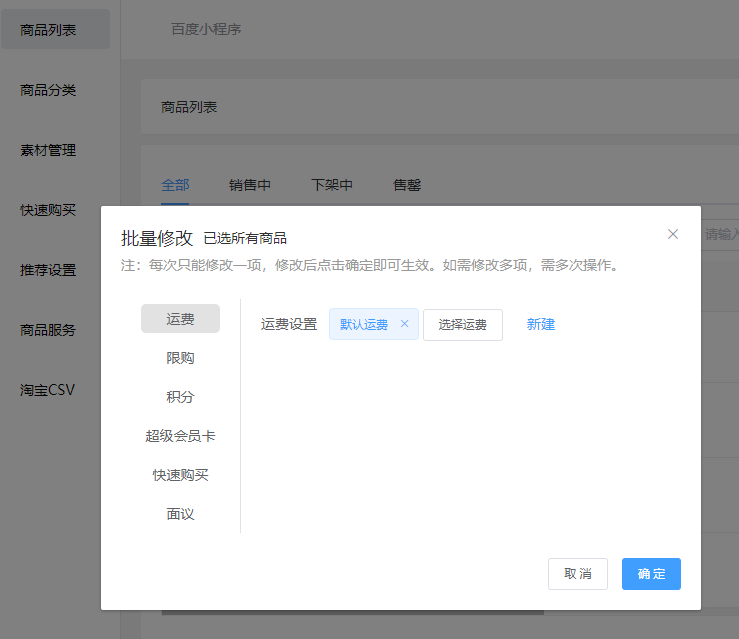Image resolution: width=739 pixels, height=639 pixels.
Task: Go to 商品分类 in sidebar
Action: tap(49, 90)
